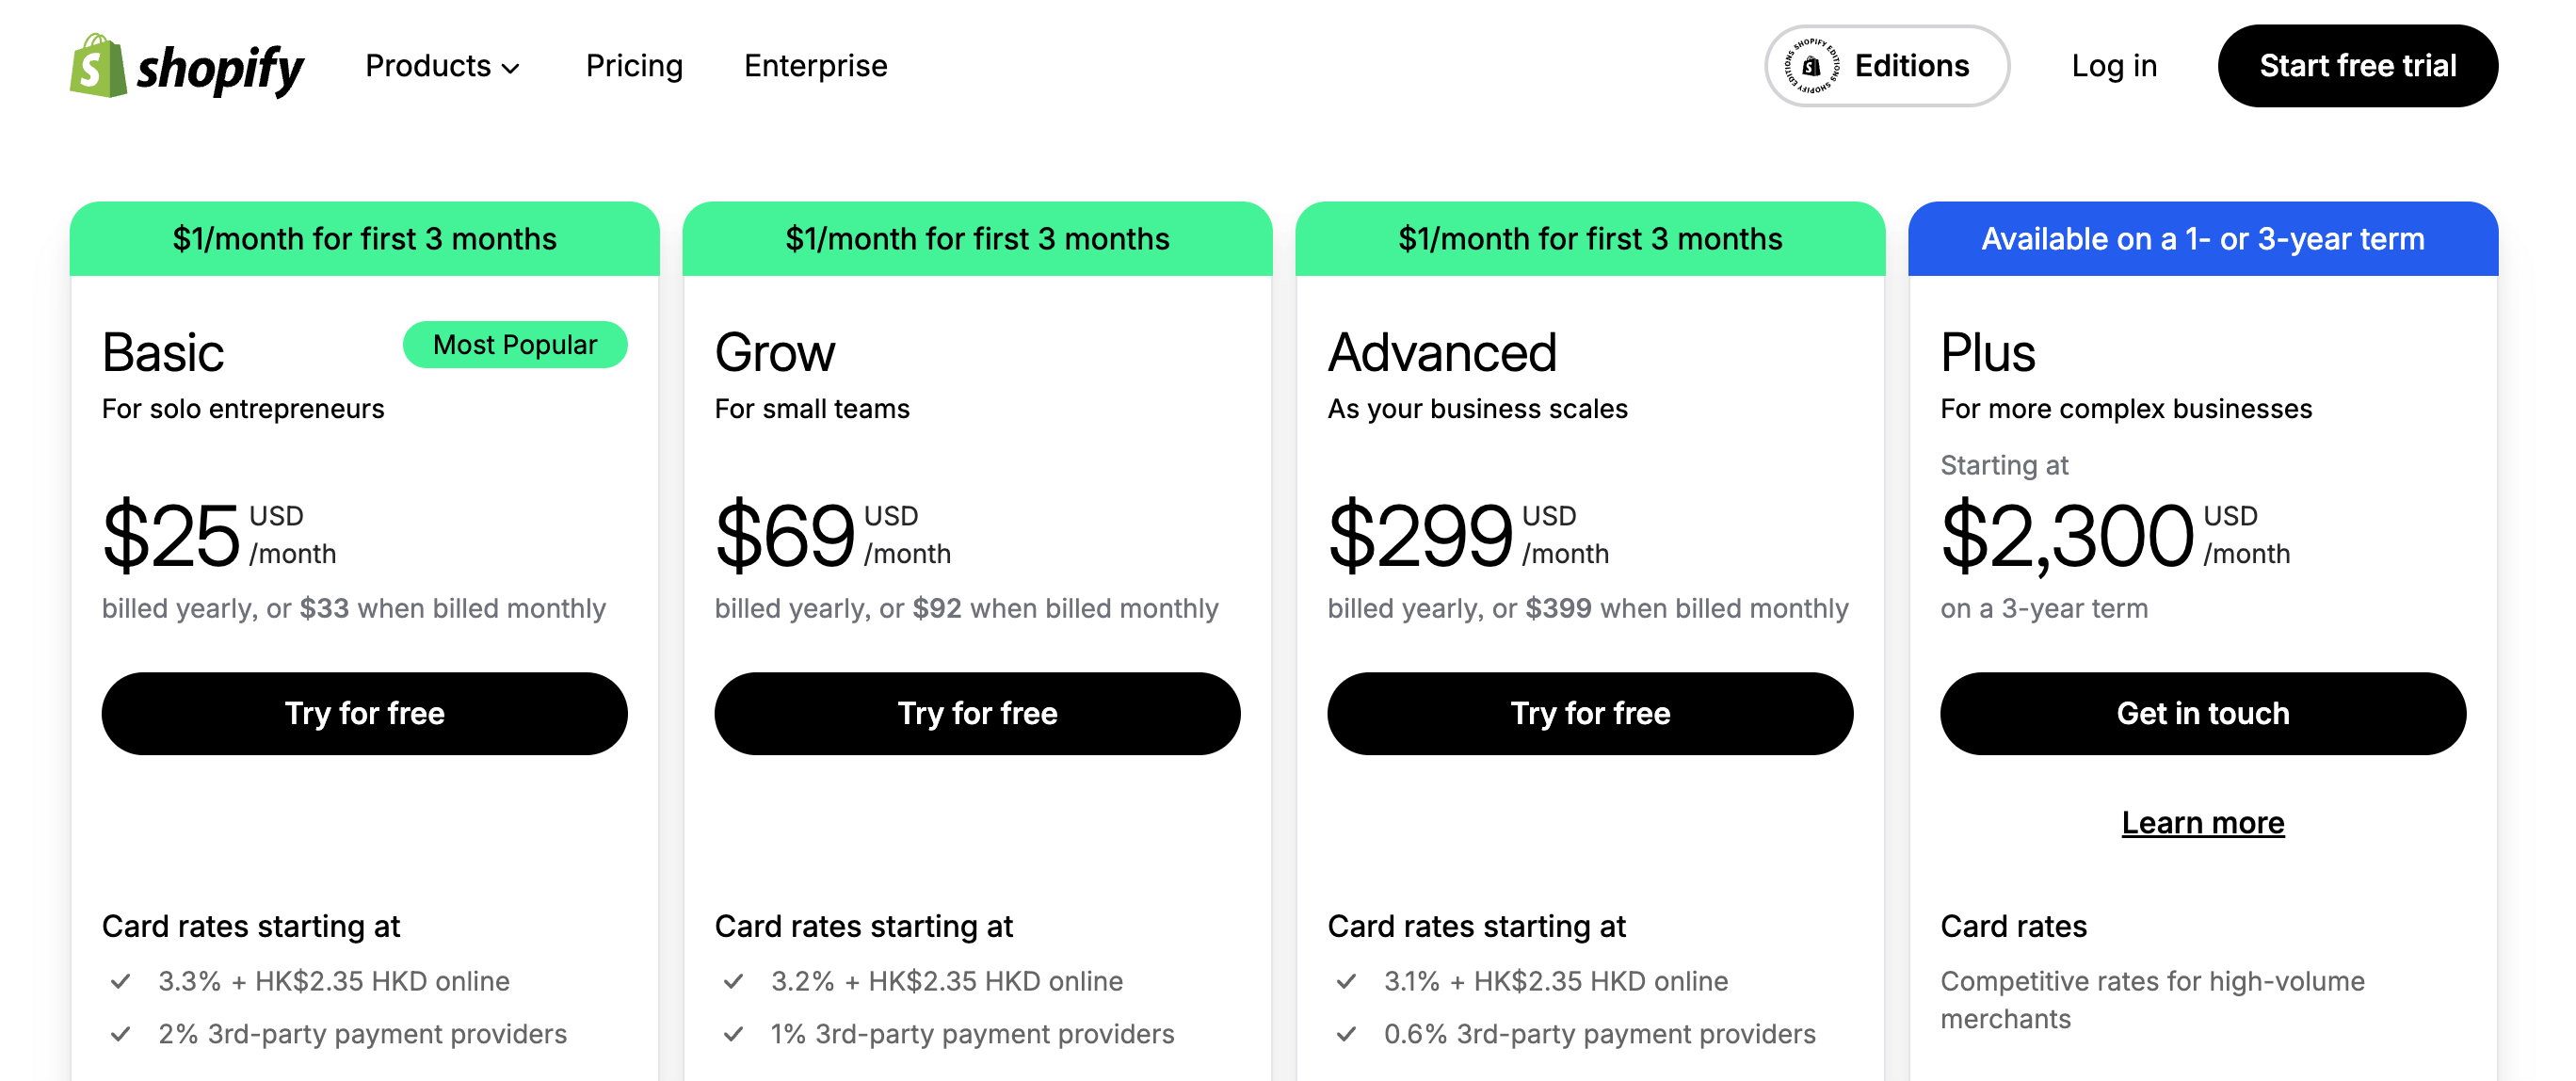Image resolution: width=2576 pixels, height=1081 pixels.
Task: Try the Basic plan for free
Action: tap(364, 713)
